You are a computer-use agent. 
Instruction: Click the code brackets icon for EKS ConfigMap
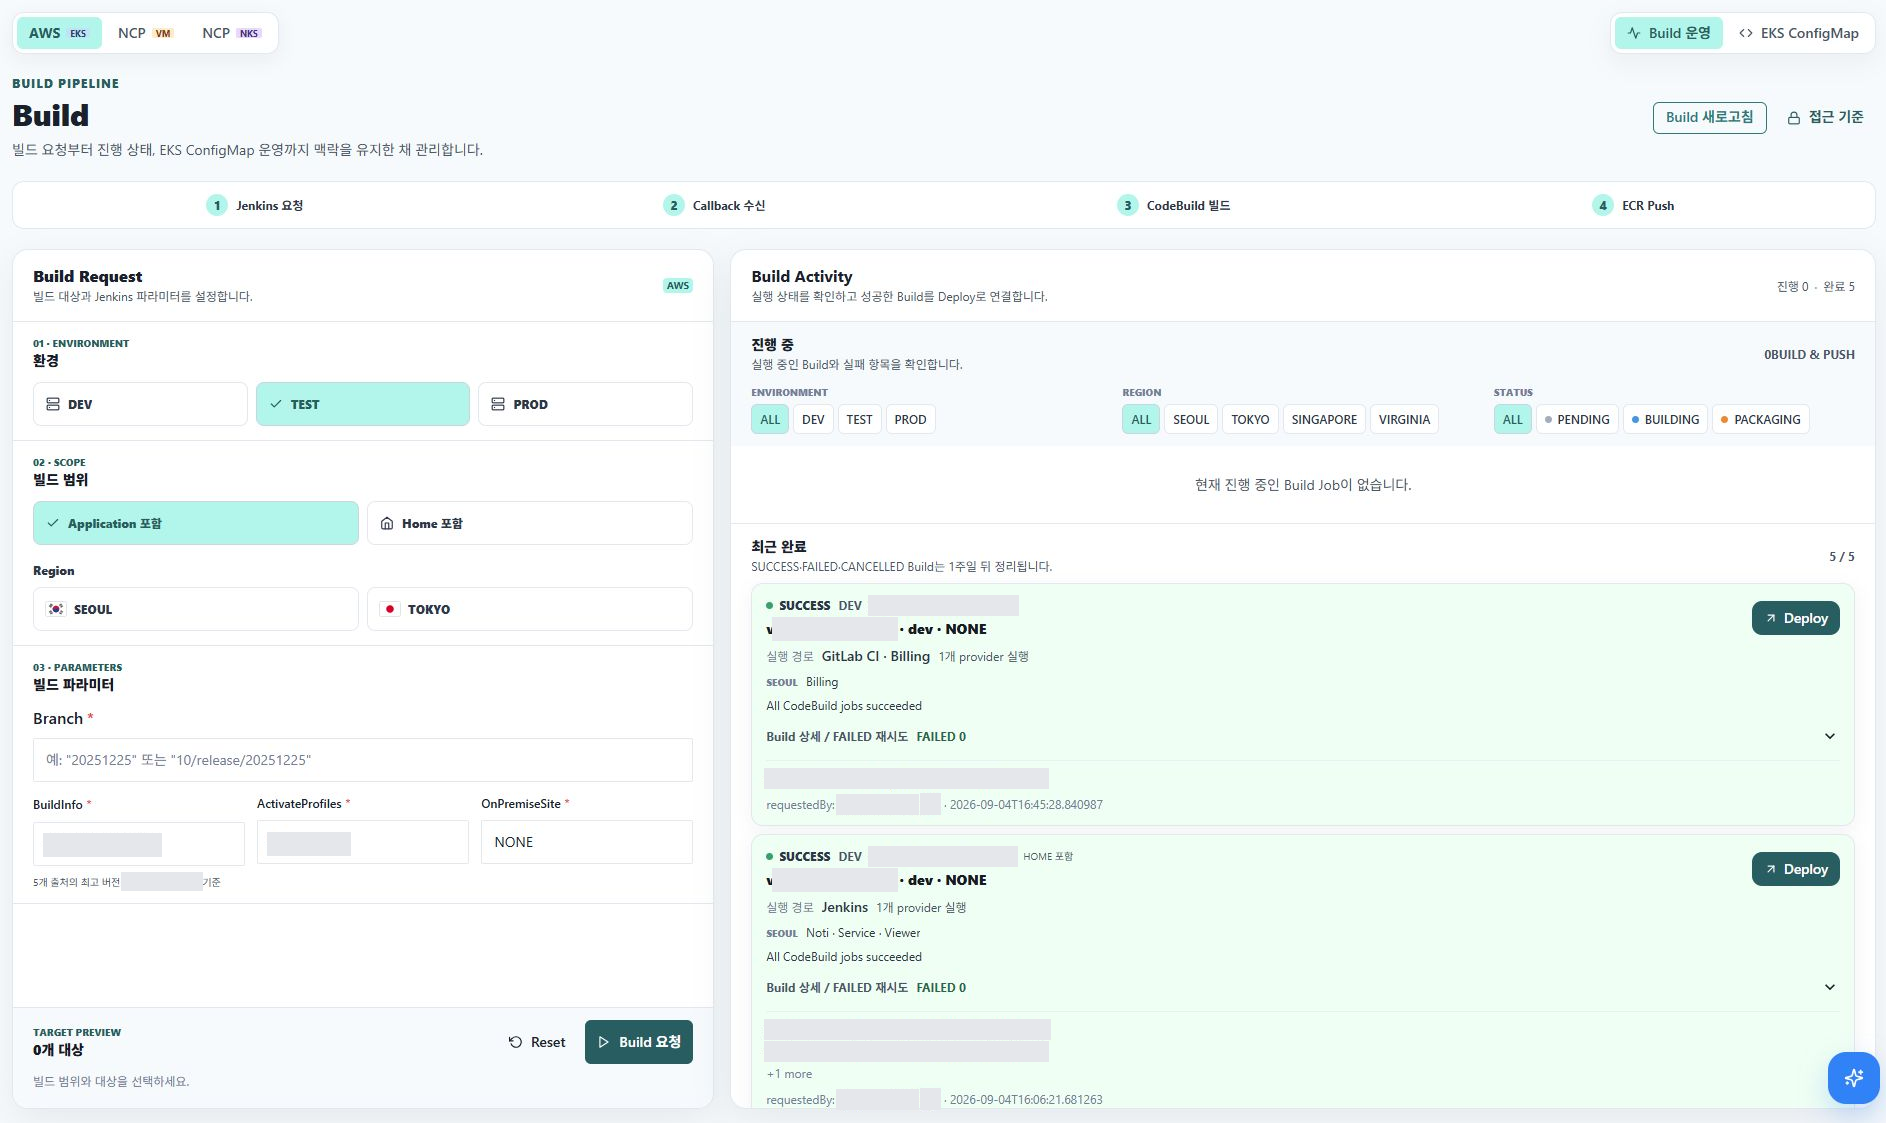[1745, 33]
